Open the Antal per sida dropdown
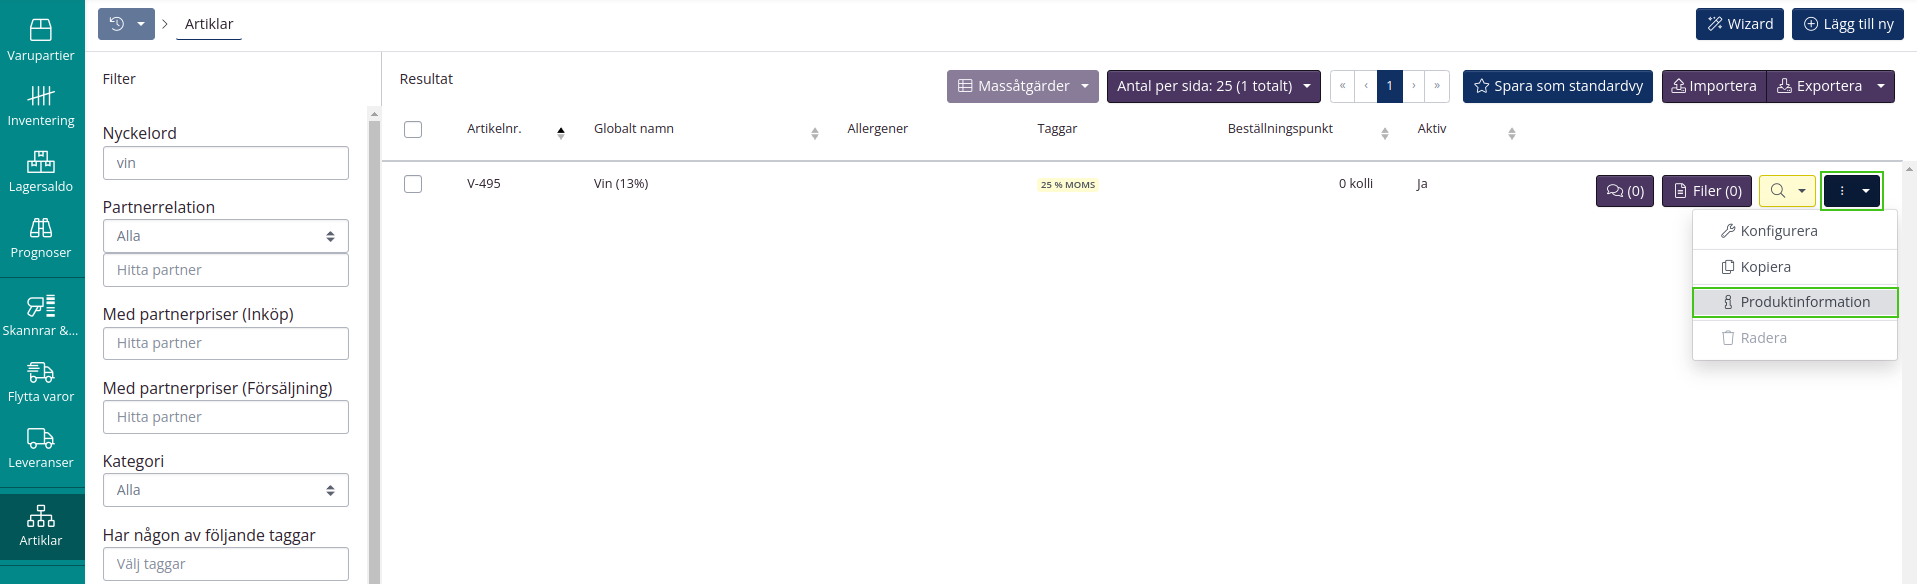 pyautogui.click(x=1213, y=86)
